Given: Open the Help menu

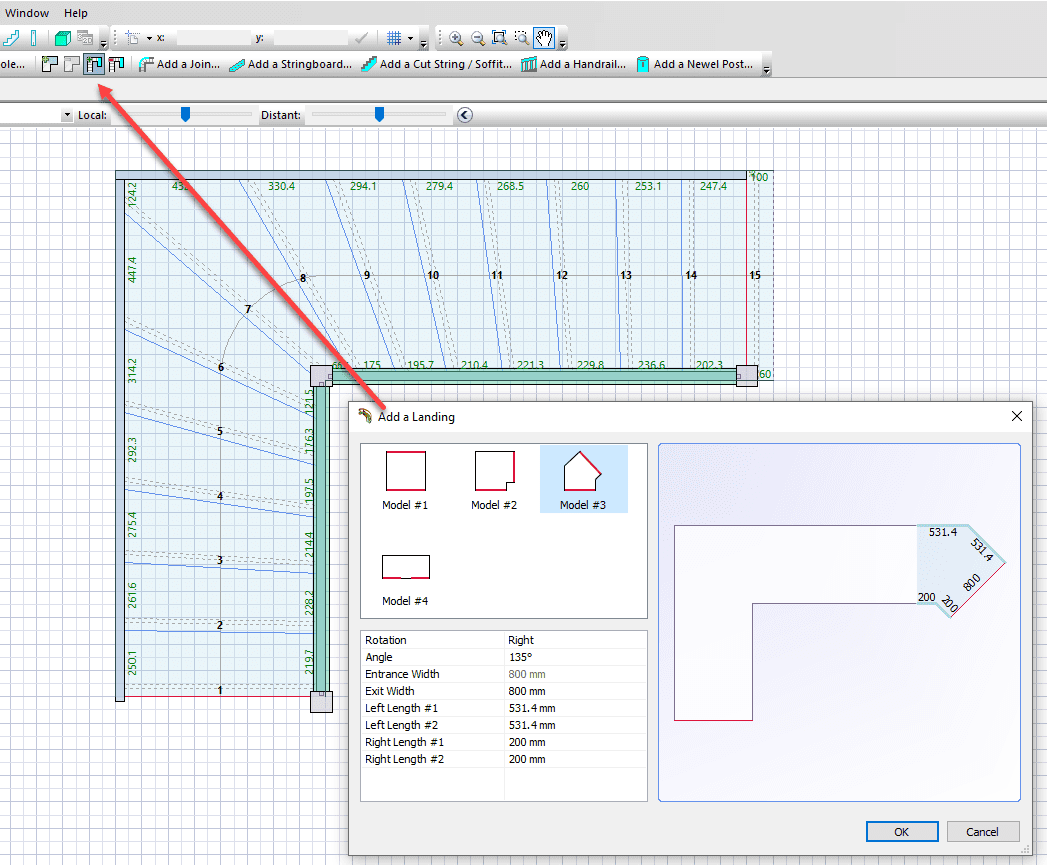Looking at the screenshot, I should (x=75, y=13).
